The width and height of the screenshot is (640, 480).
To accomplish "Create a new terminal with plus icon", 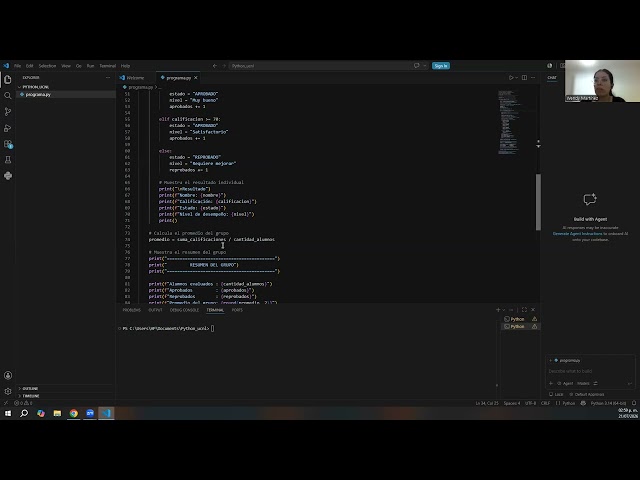I will tap(498, 310).
